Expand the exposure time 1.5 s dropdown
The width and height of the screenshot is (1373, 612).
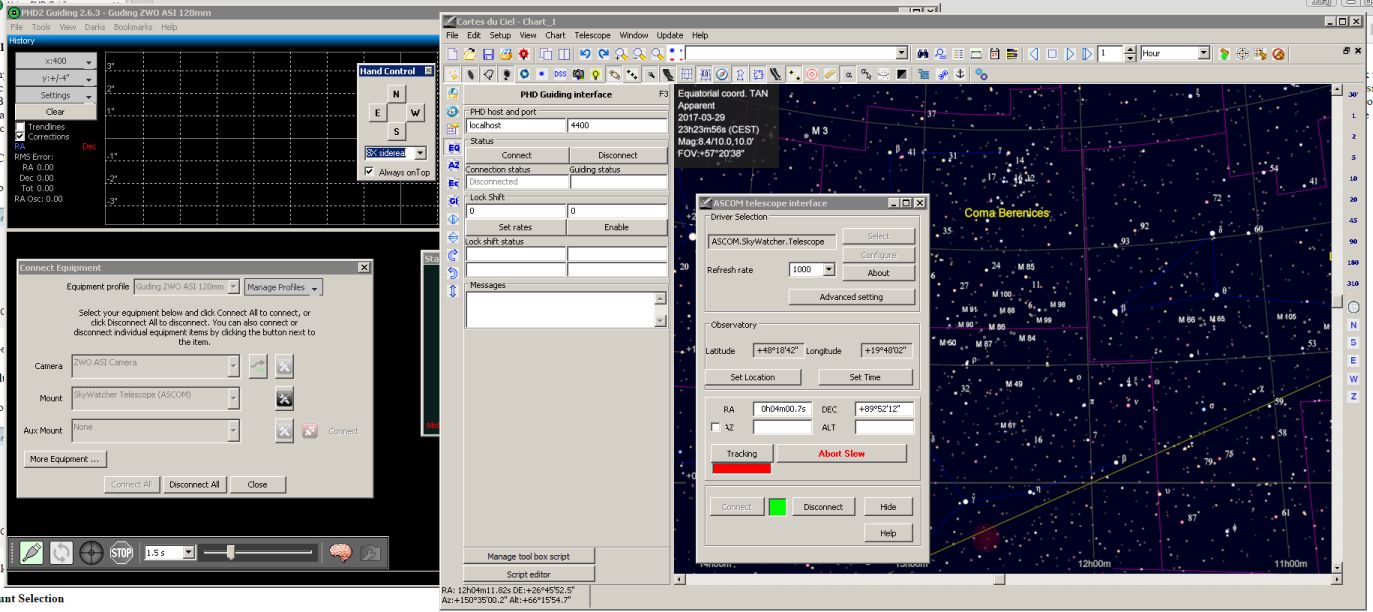coord(187,552)
